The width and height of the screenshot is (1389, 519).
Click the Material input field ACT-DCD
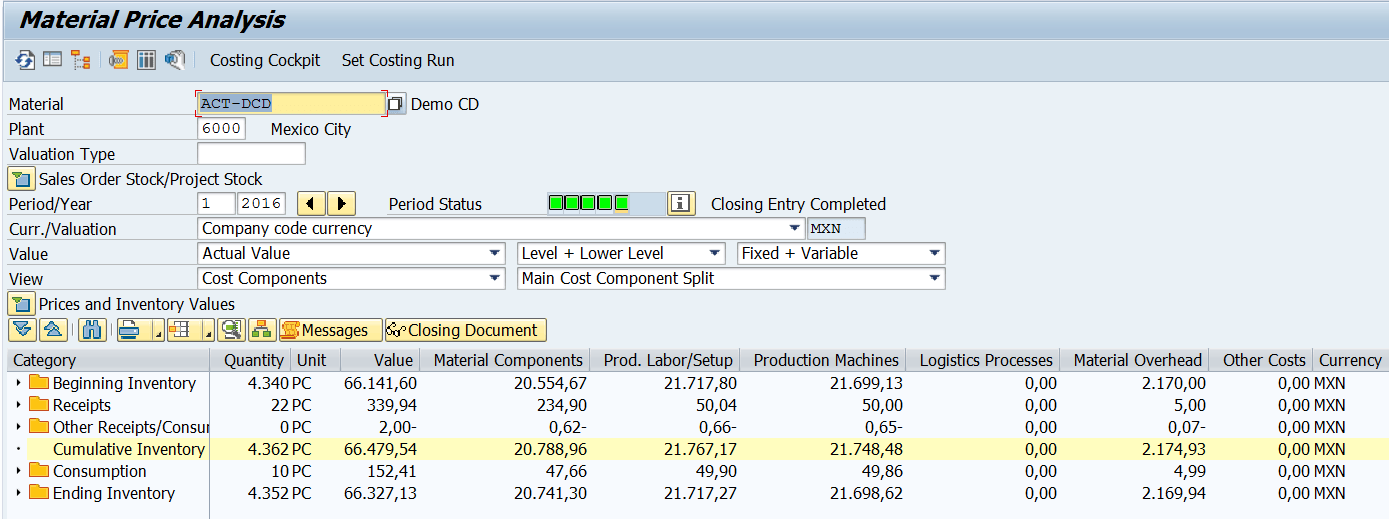click(291, 104)
